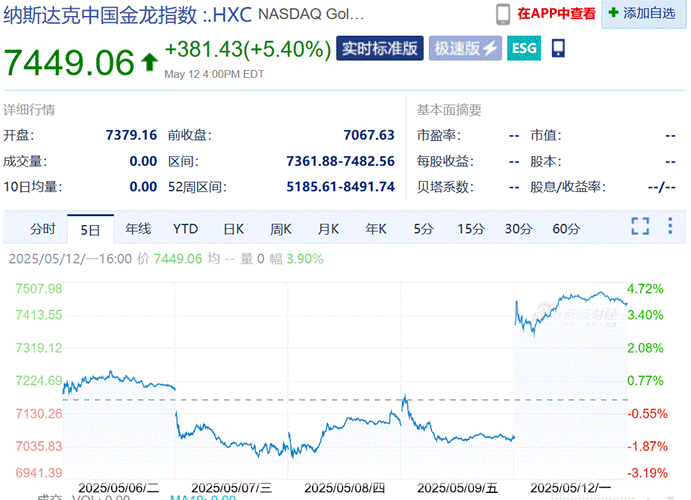Click the percent axis label -3.19%
This screenshot has width=691, height=500.
[647, 473]
